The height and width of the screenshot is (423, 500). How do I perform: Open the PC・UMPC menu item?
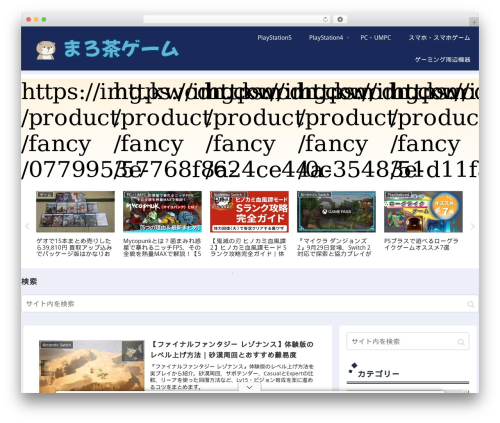click(x=376, y=38)
